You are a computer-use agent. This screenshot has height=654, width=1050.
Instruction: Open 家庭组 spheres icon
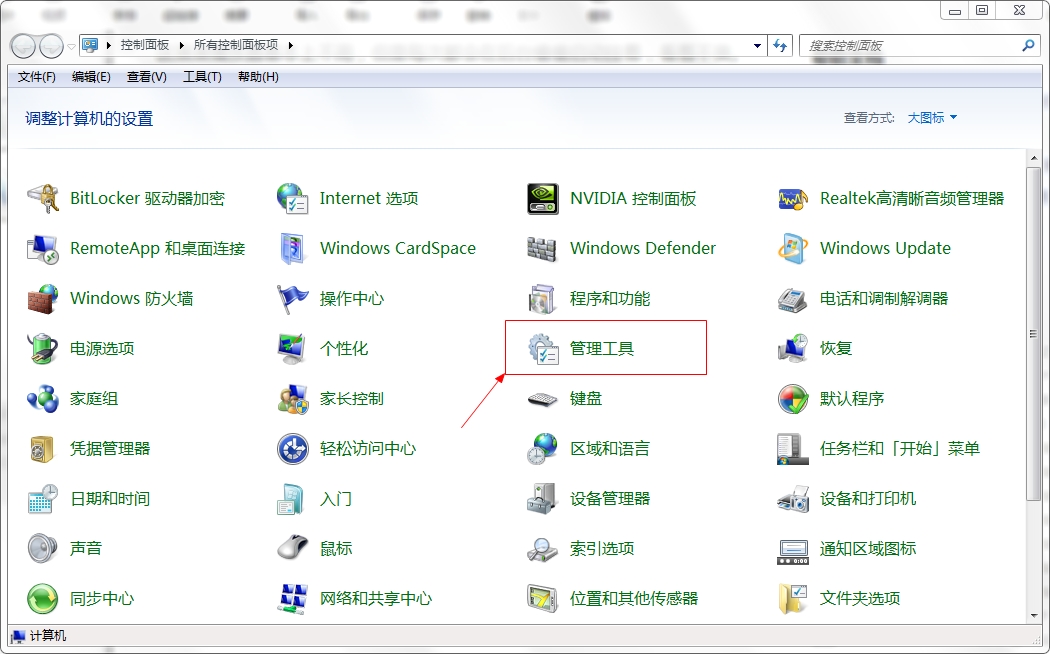(43, 398)
